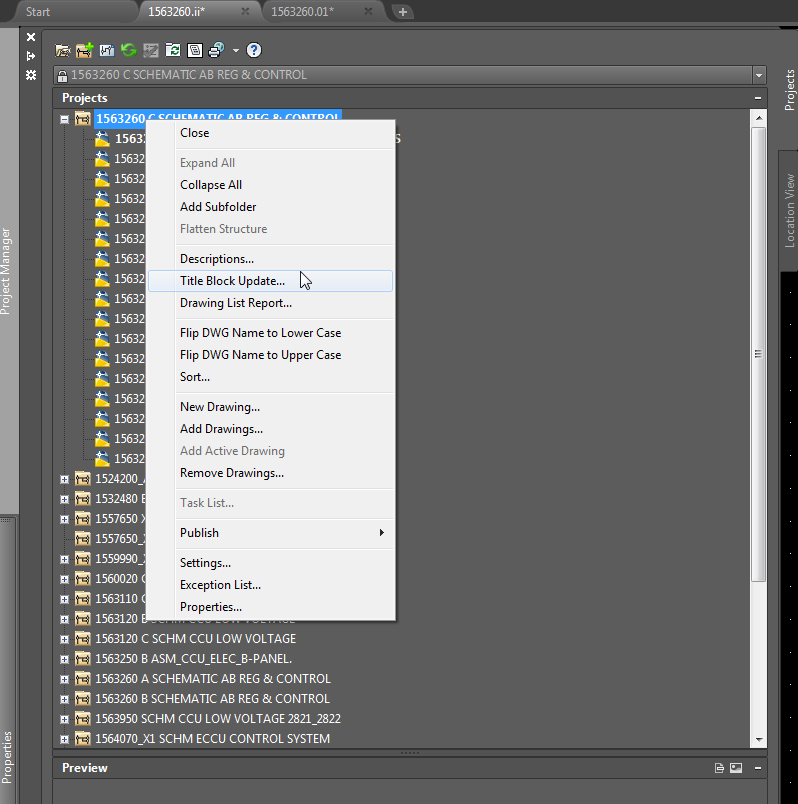Click the project list scrollbar up arrow
Viewport: 798px width, 804px height.
pos(759,118)
